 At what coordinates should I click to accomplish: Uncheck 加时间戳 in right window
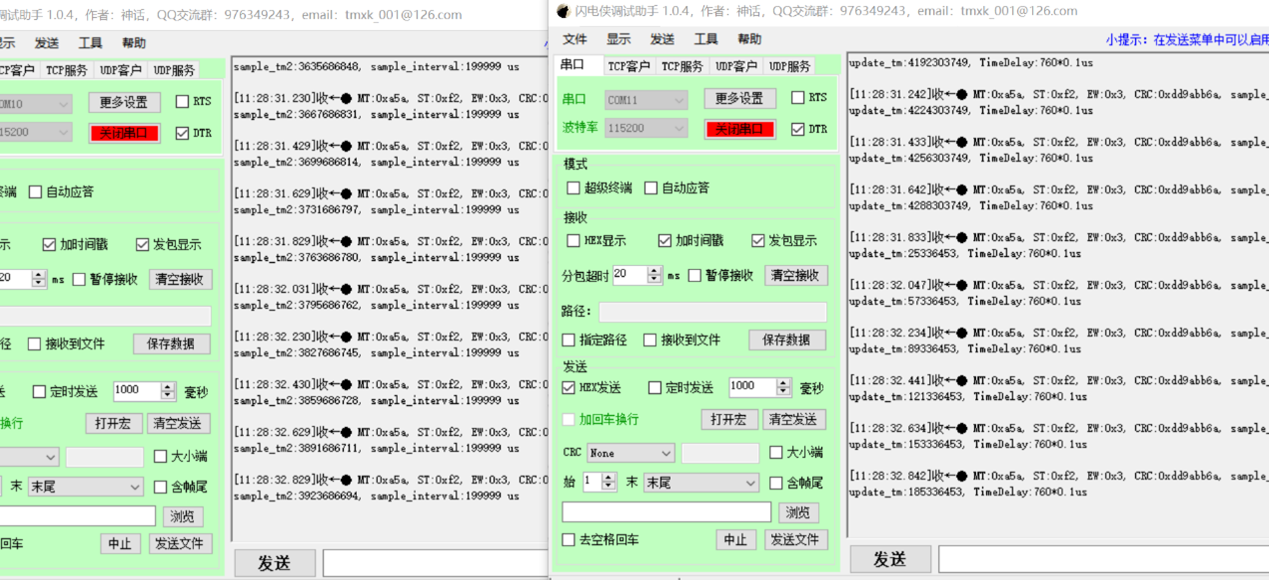pyautogui.click(x=665, y=240)
